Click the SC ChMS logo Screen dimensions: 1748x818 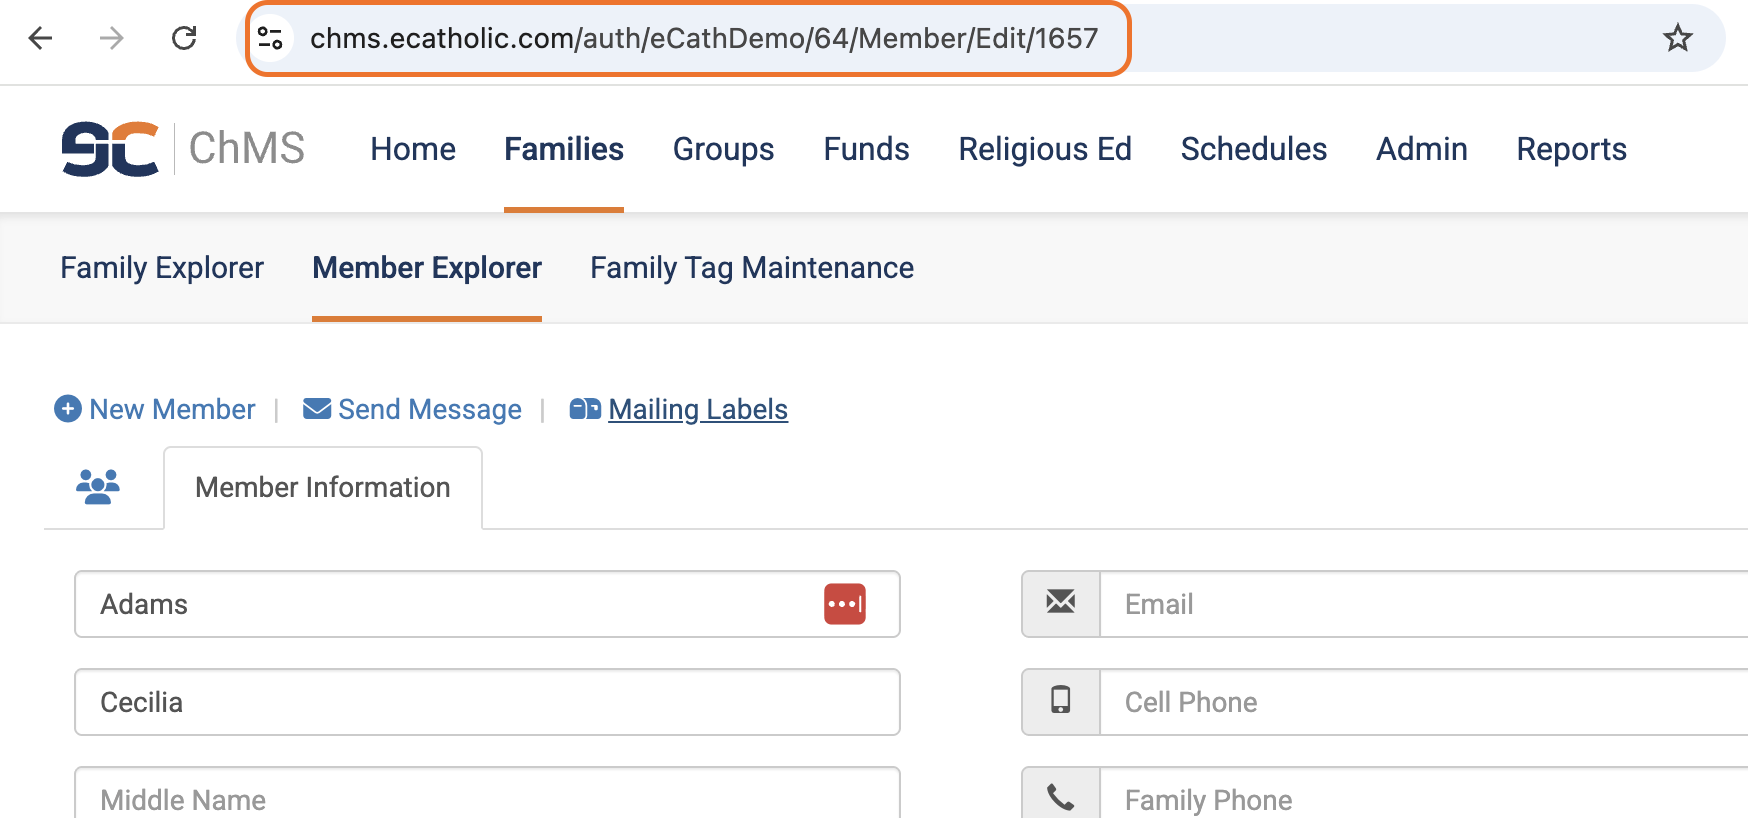point(183,149)
